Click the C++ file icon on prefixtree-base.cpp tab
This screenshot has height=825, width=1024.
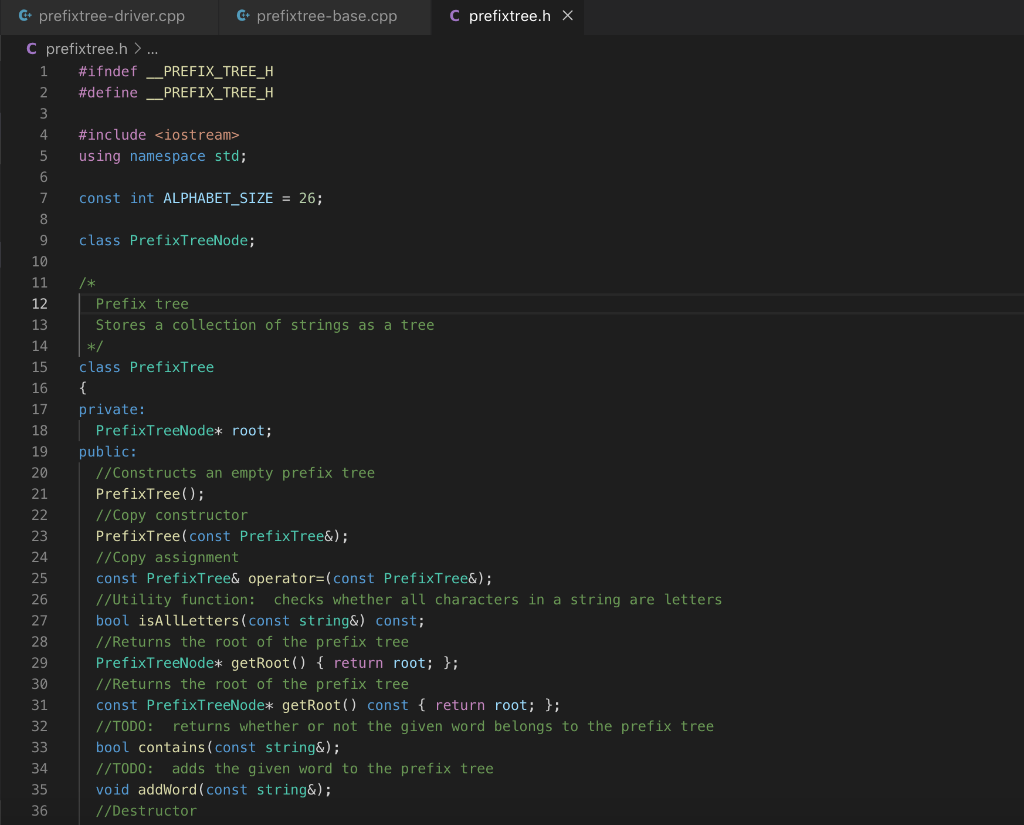[x=242, y=16]
